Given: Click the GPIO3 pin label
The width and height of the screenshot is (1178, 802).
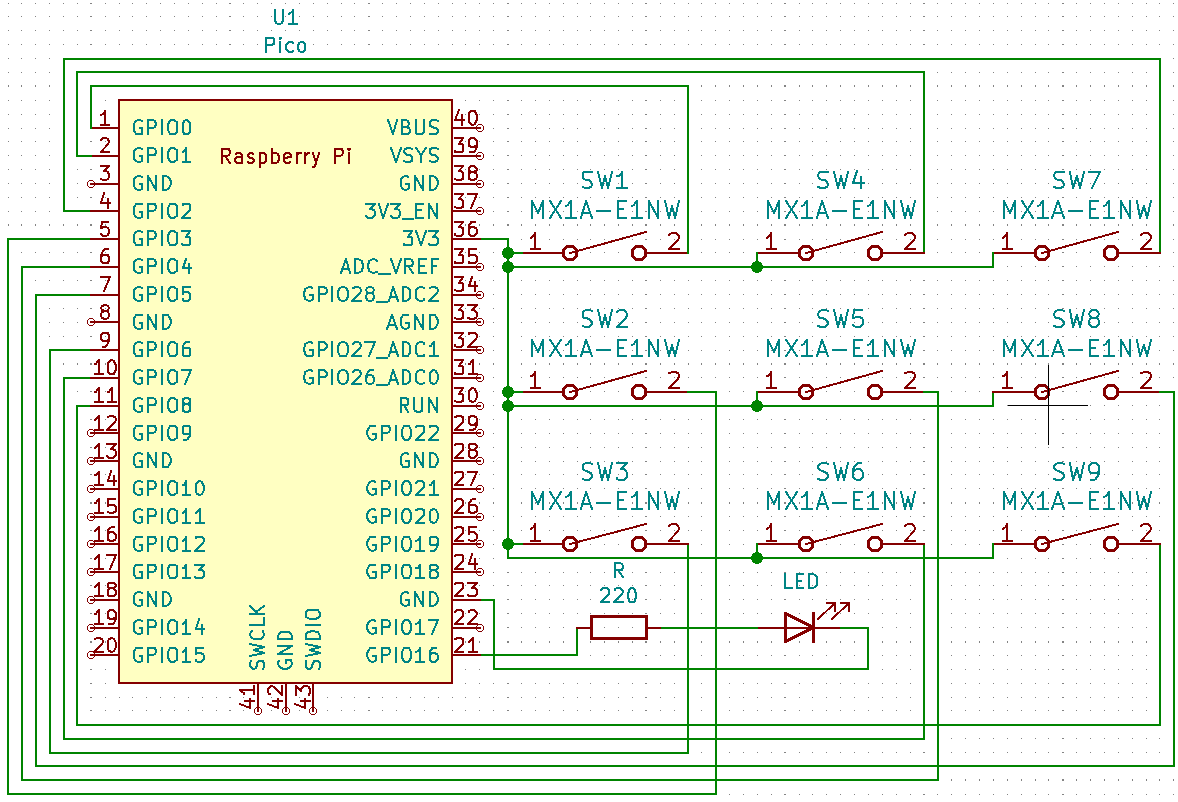Looking at the screenshot, I should [x=162, y=239].
